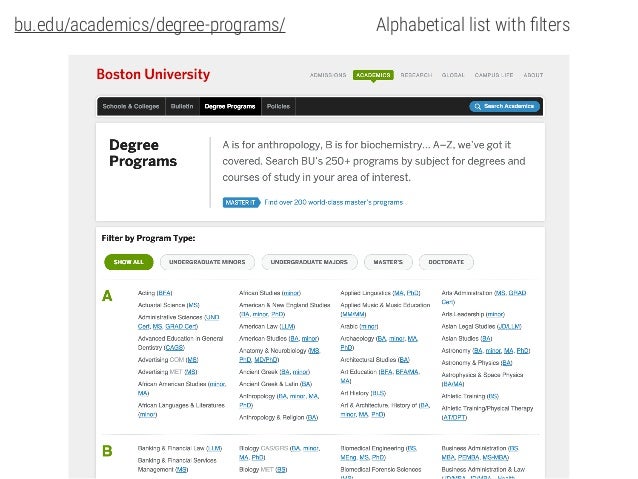Open the BFA link for Acting
The image size is (638, 479).
tap(165, 293)
